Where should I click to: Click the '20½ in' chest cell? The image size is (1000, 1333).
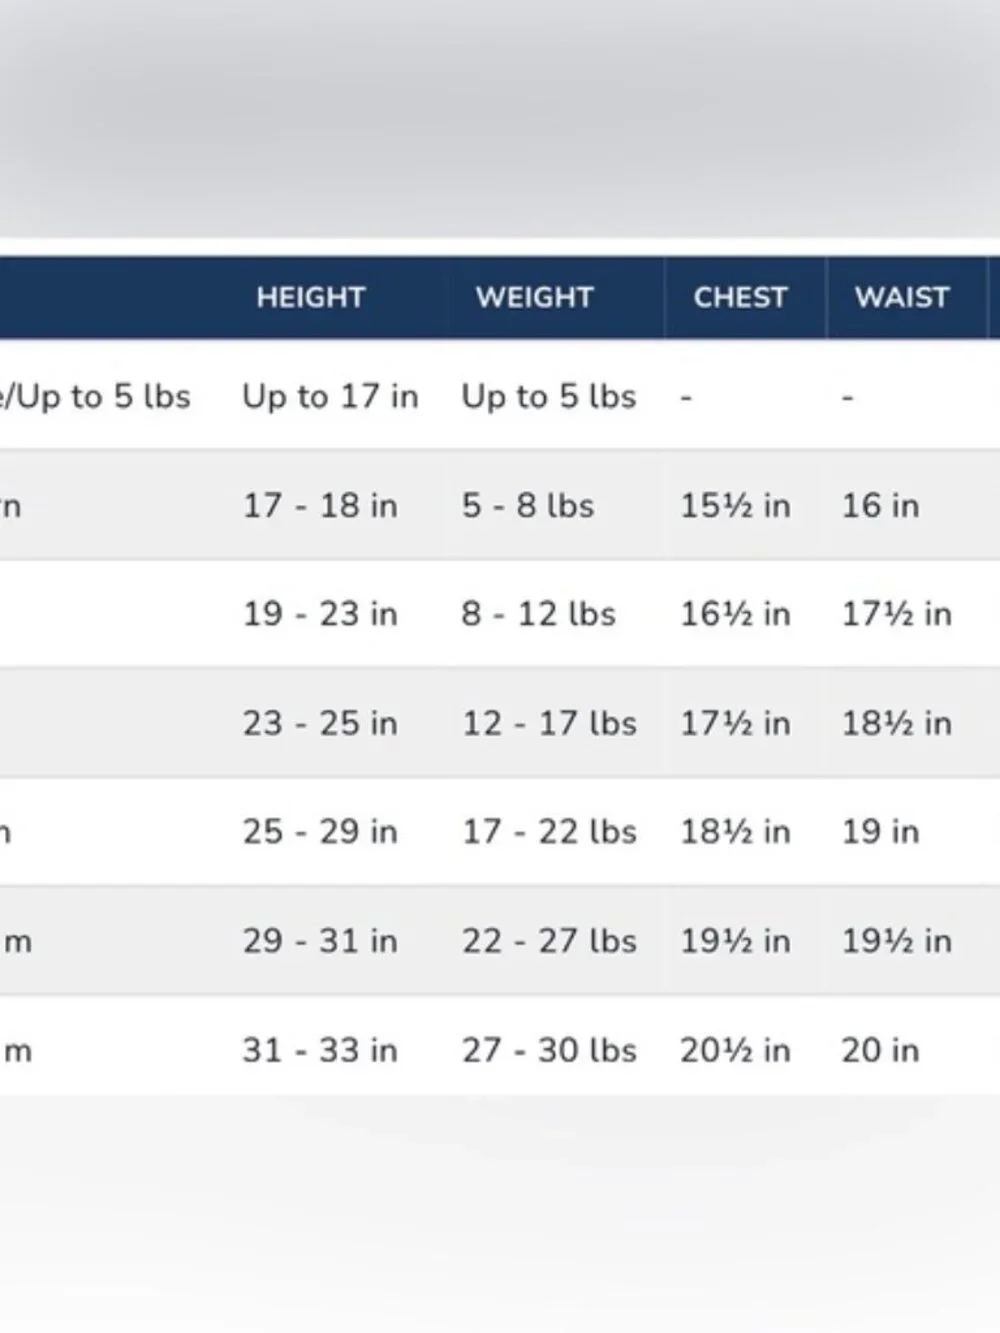pos(735,1049)
